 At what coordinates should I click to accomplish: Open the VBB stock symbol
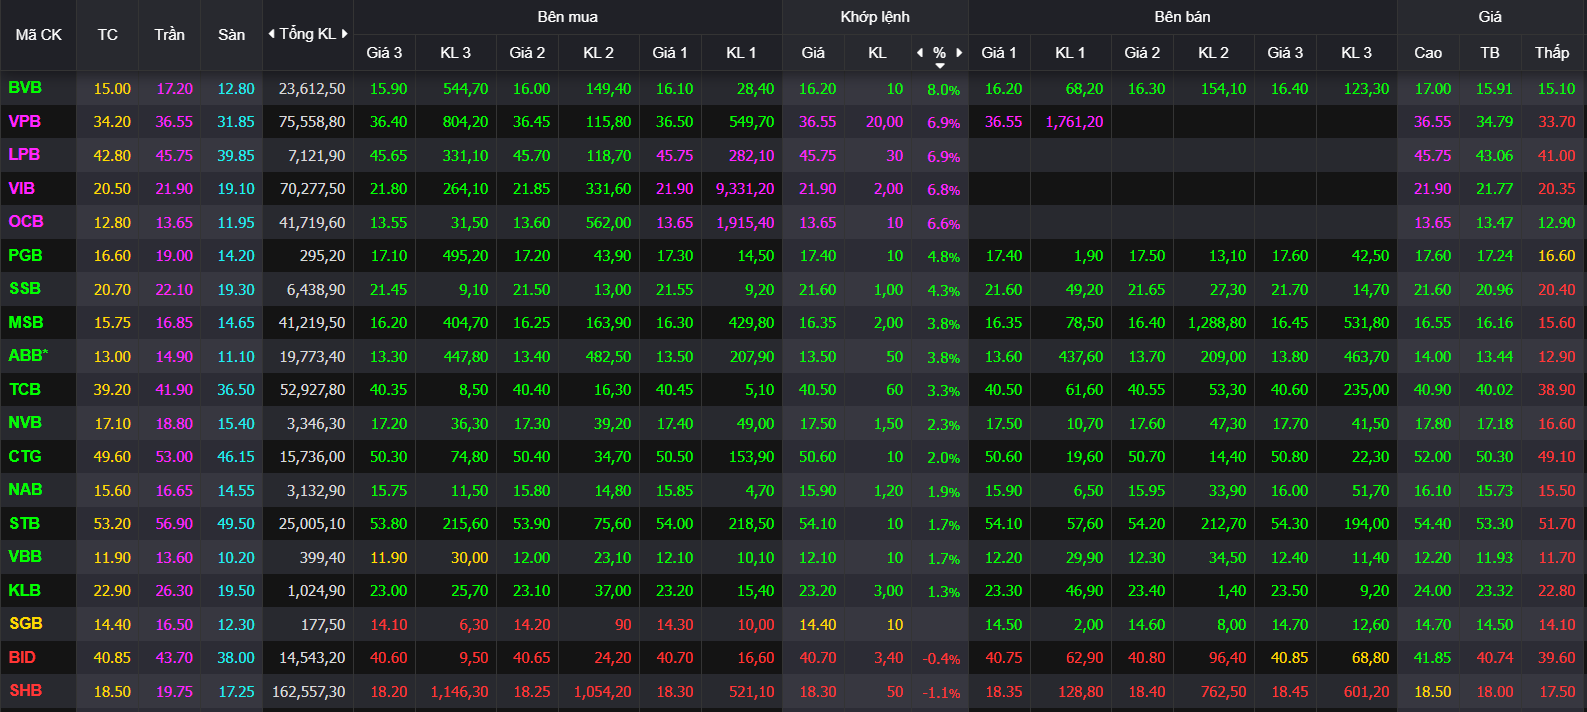pyautogui.click(x=25, y=557)
